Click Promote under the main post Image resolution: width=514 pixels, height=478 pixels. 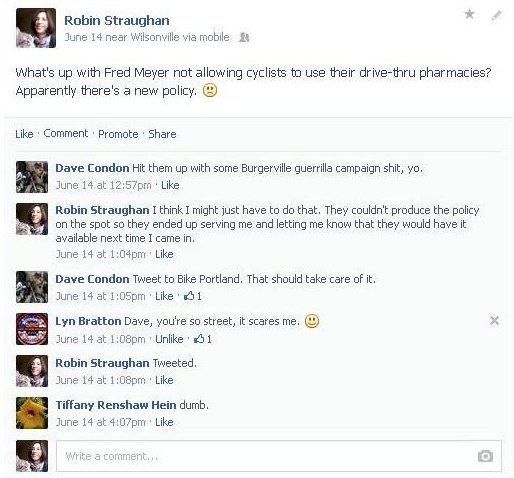pos(118,134)
